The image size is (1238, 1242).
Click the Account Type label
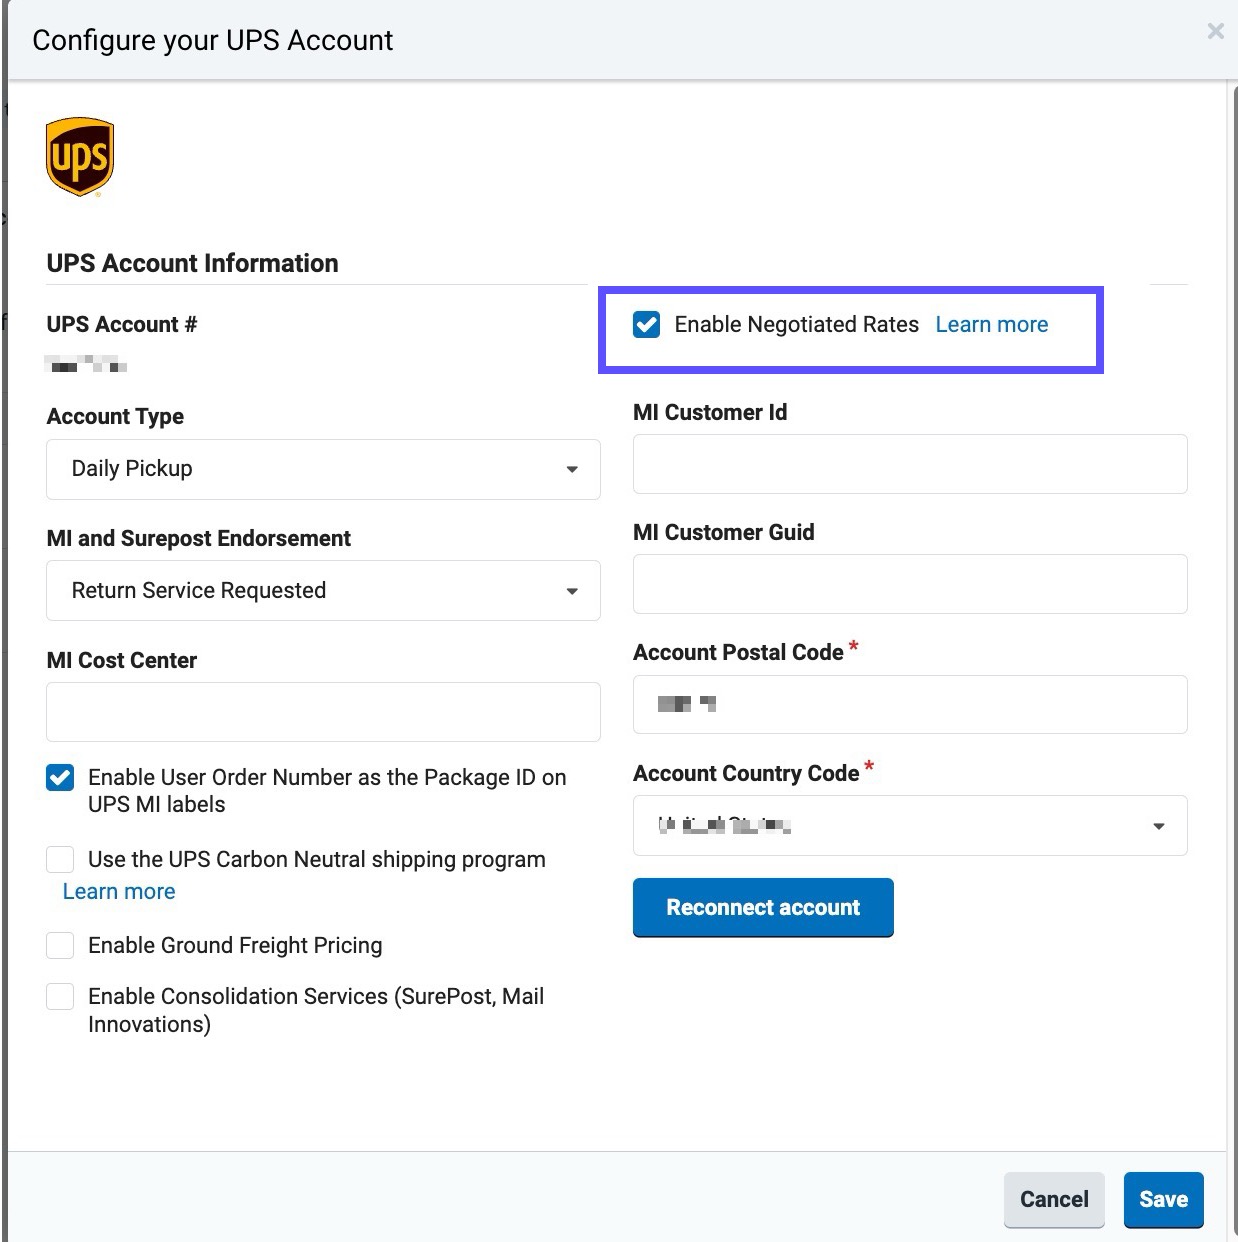click(x=115, y=416)
